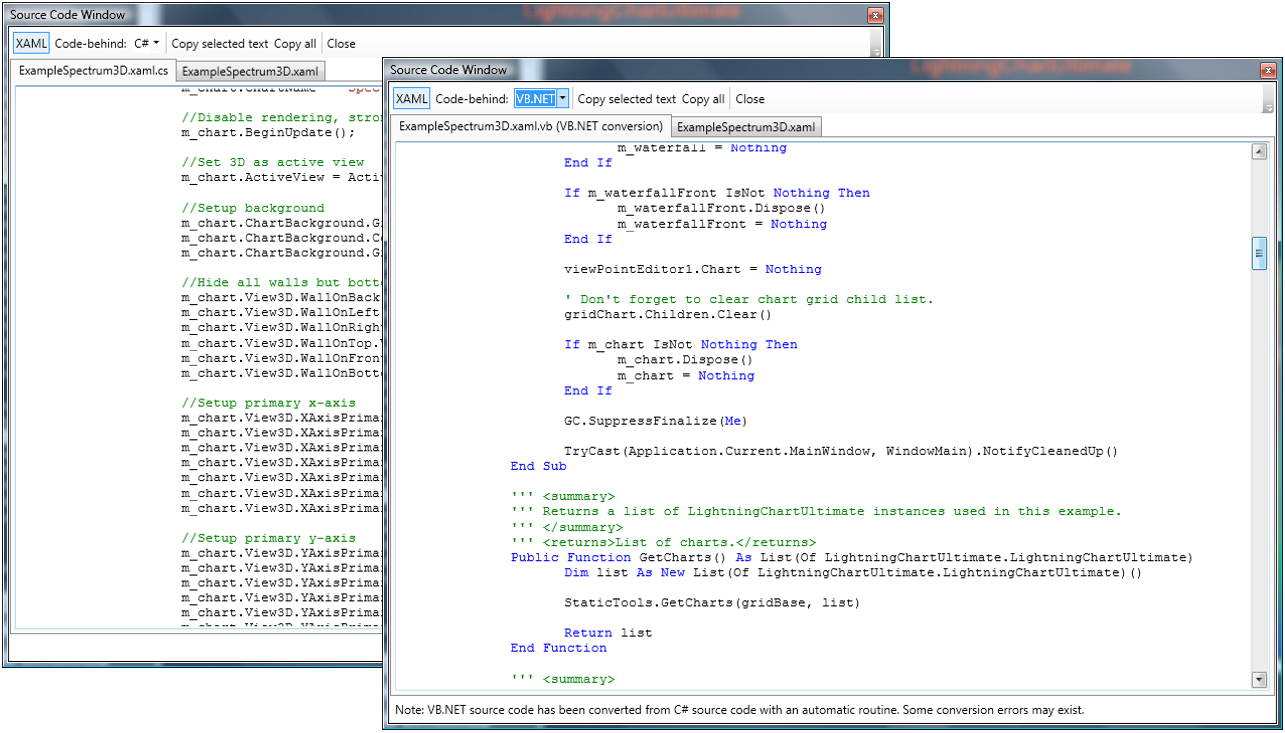Click 'Public Function GetCharts()' declaration line
This screenshot has height=733, width=1285.
(851, 557)
